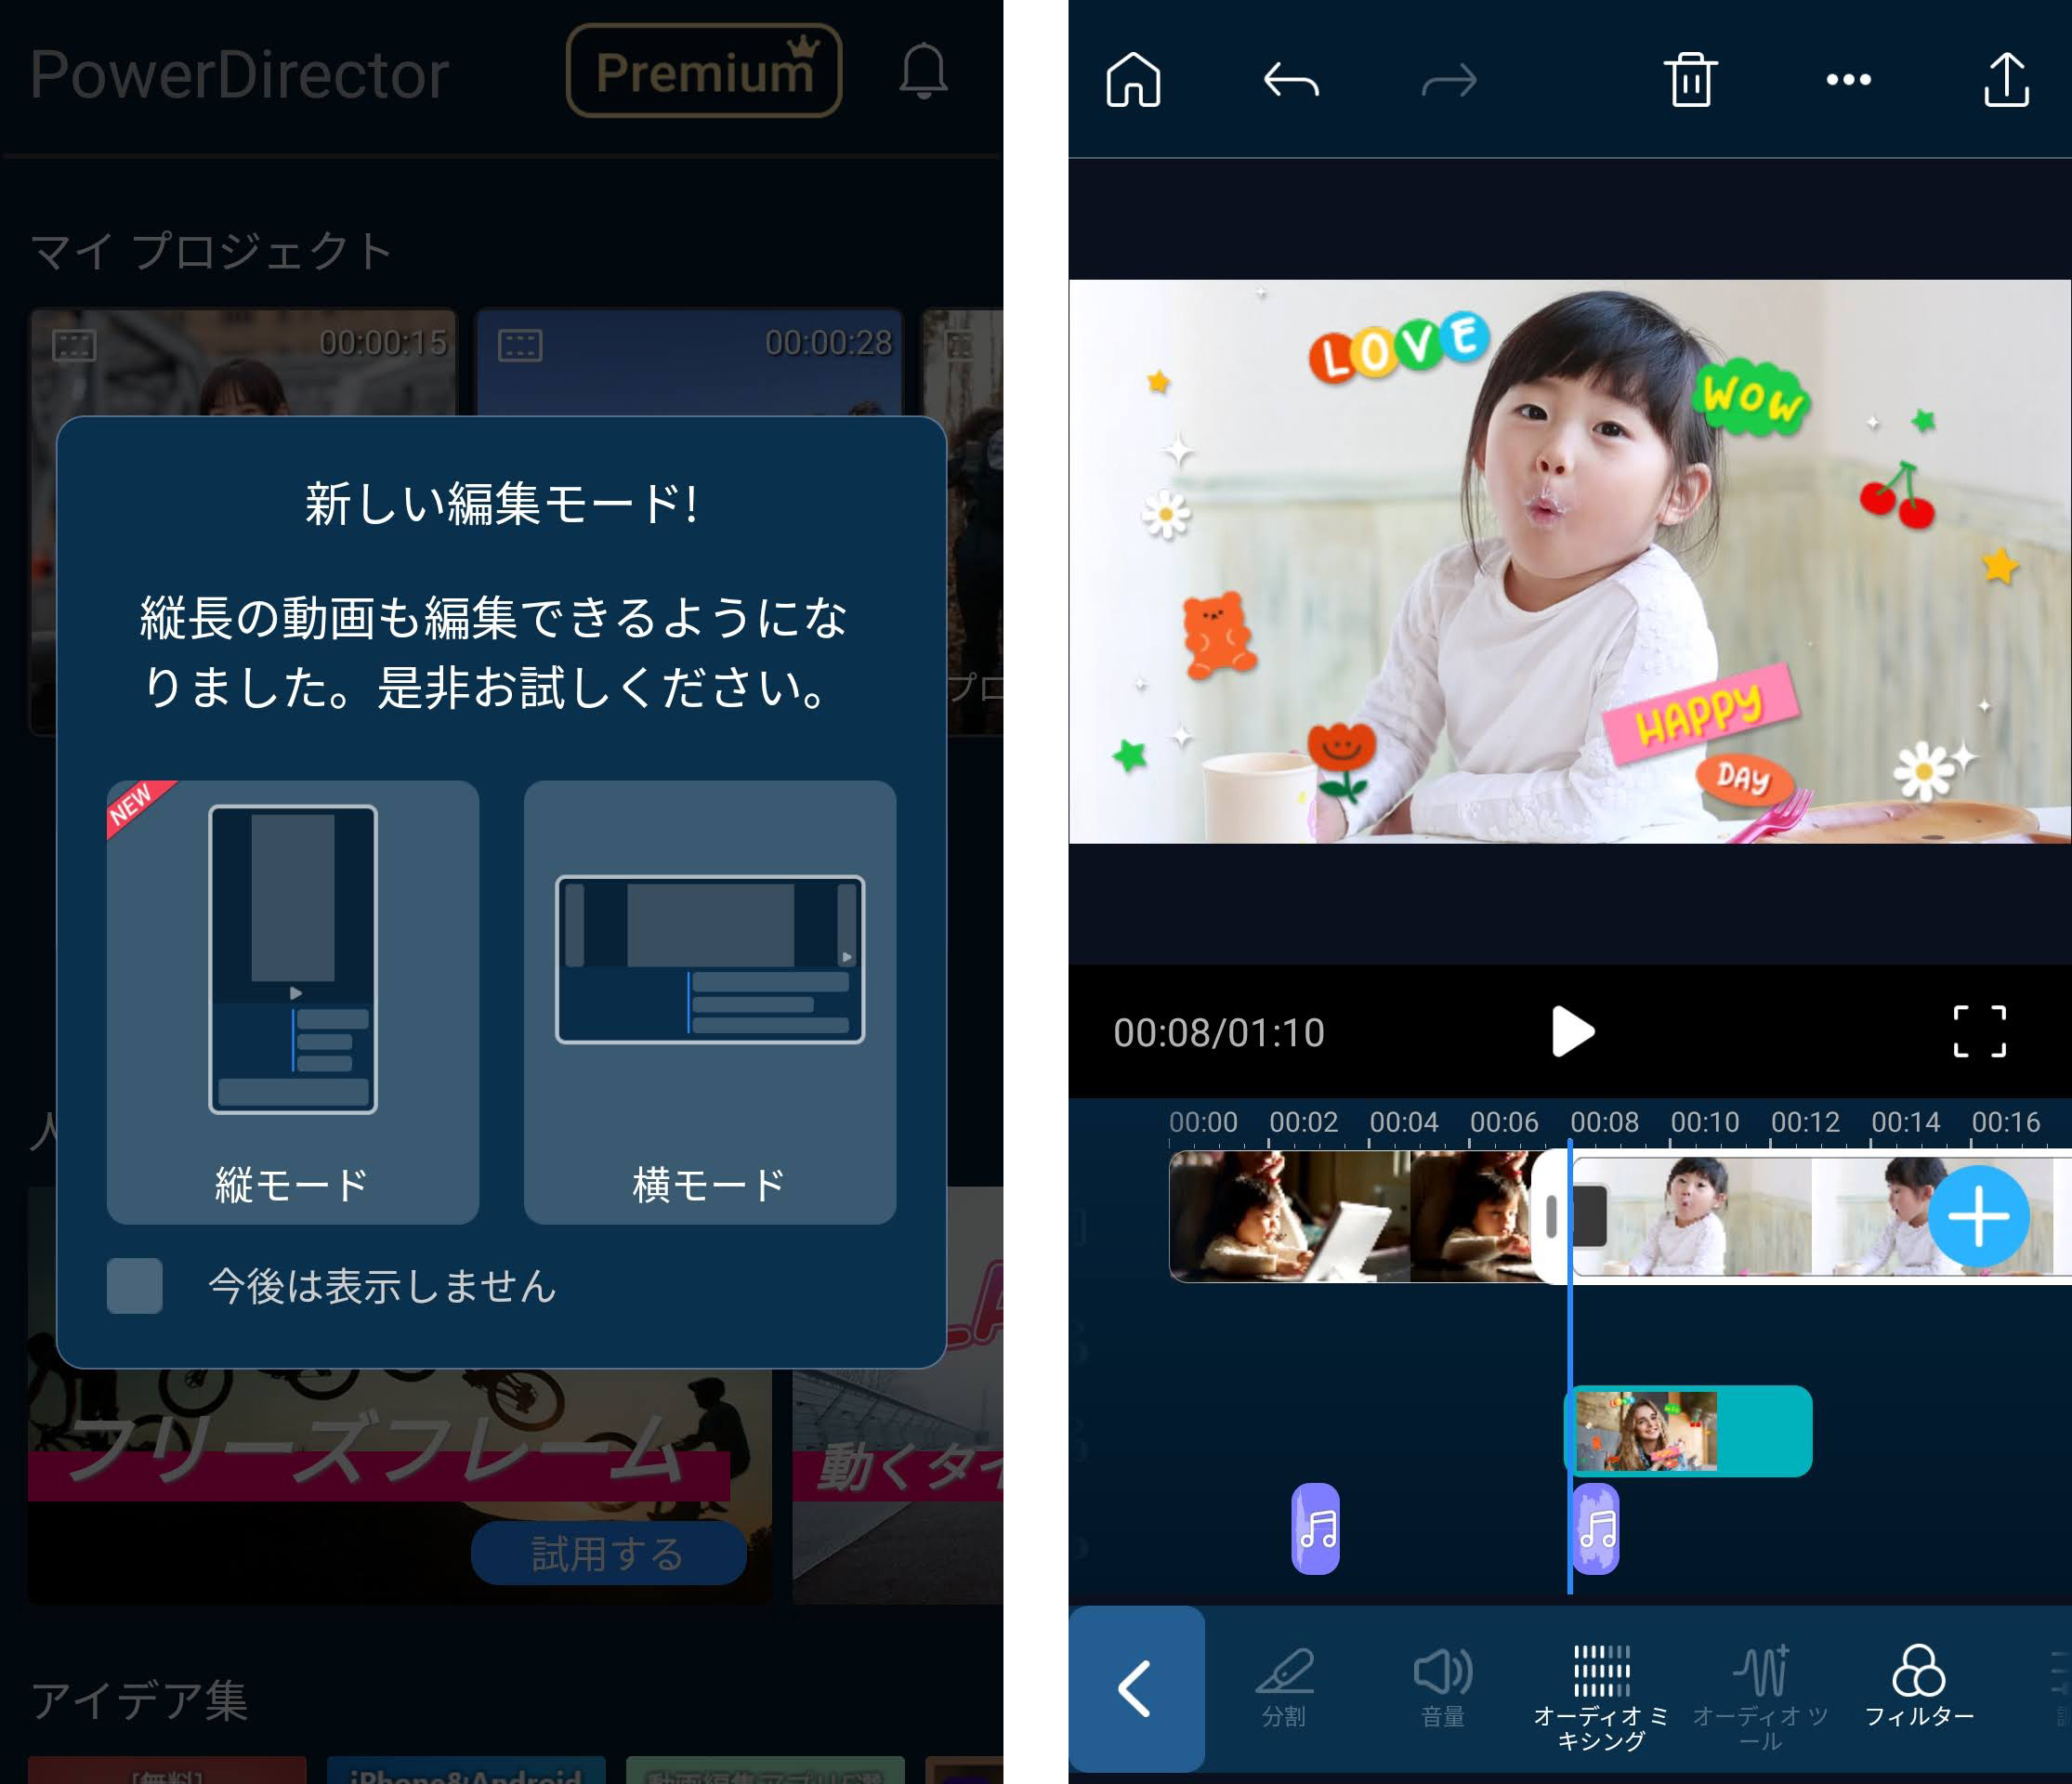Screen dimensions: 2072x1784
Task: Open the more options ... menu
Action: click(x=1848, y=82)
